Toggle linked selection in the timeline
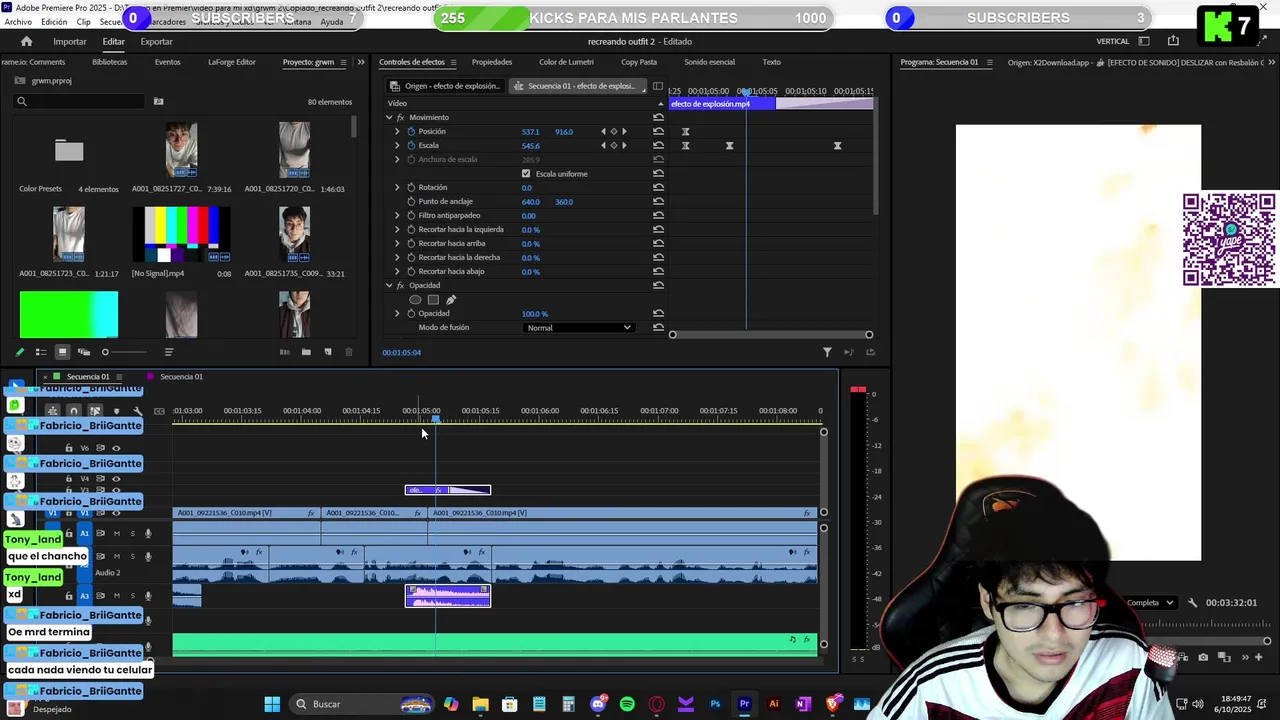Image resolution: width=1280 pixels, height=720 pixels. pos(95,411)
